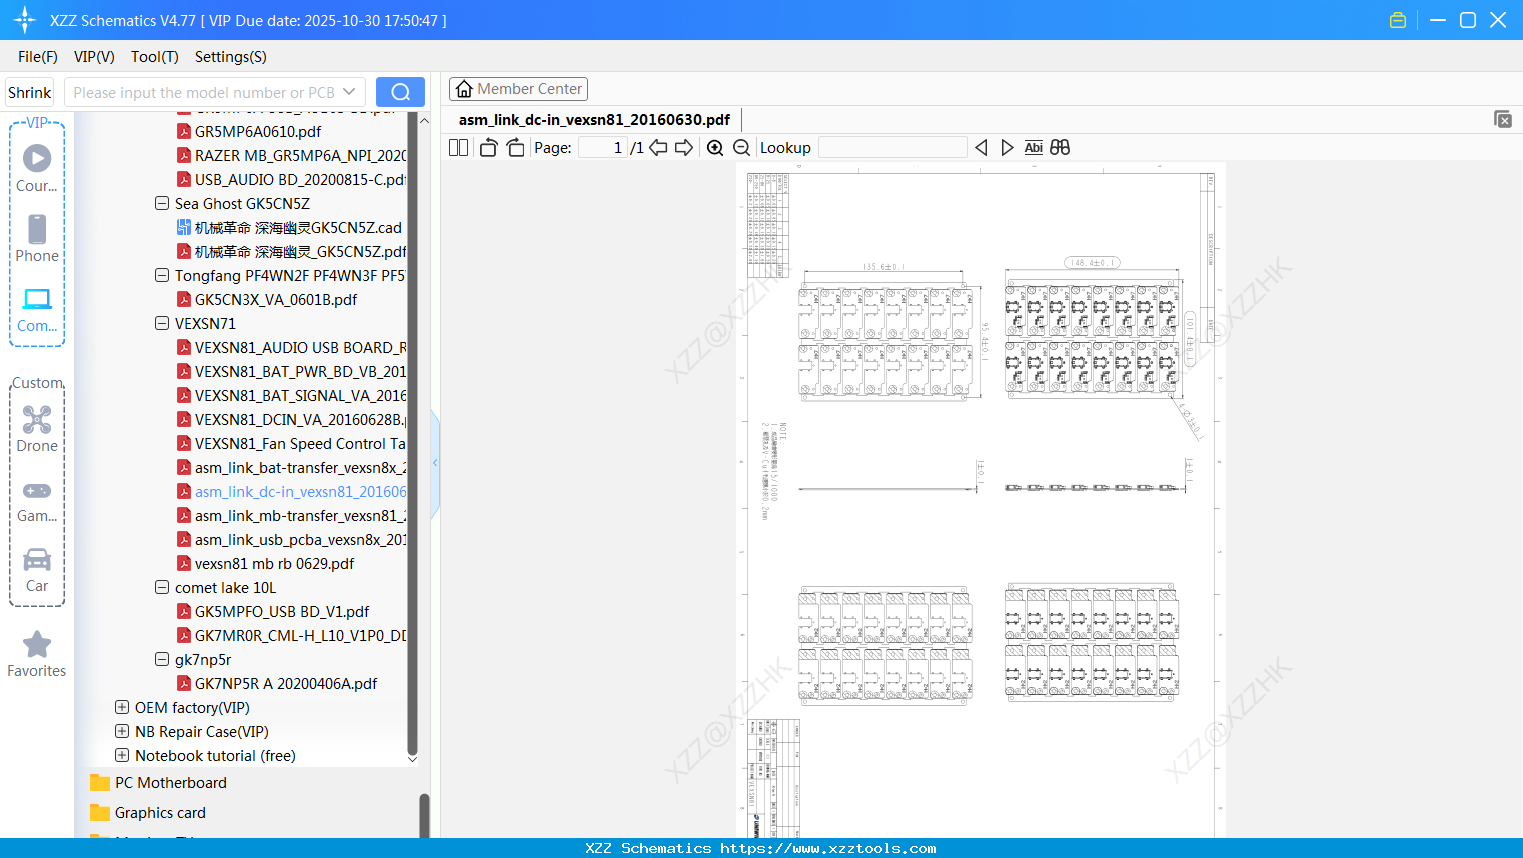Expand the NB Repair Case(VIP) node
The height and width of the screenshot is (858, 1523).
point(122,731)
